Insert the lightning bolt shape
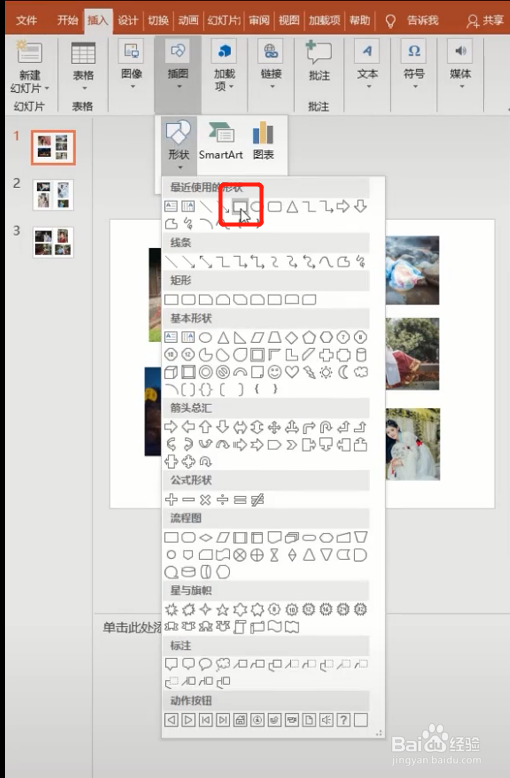 309,372
